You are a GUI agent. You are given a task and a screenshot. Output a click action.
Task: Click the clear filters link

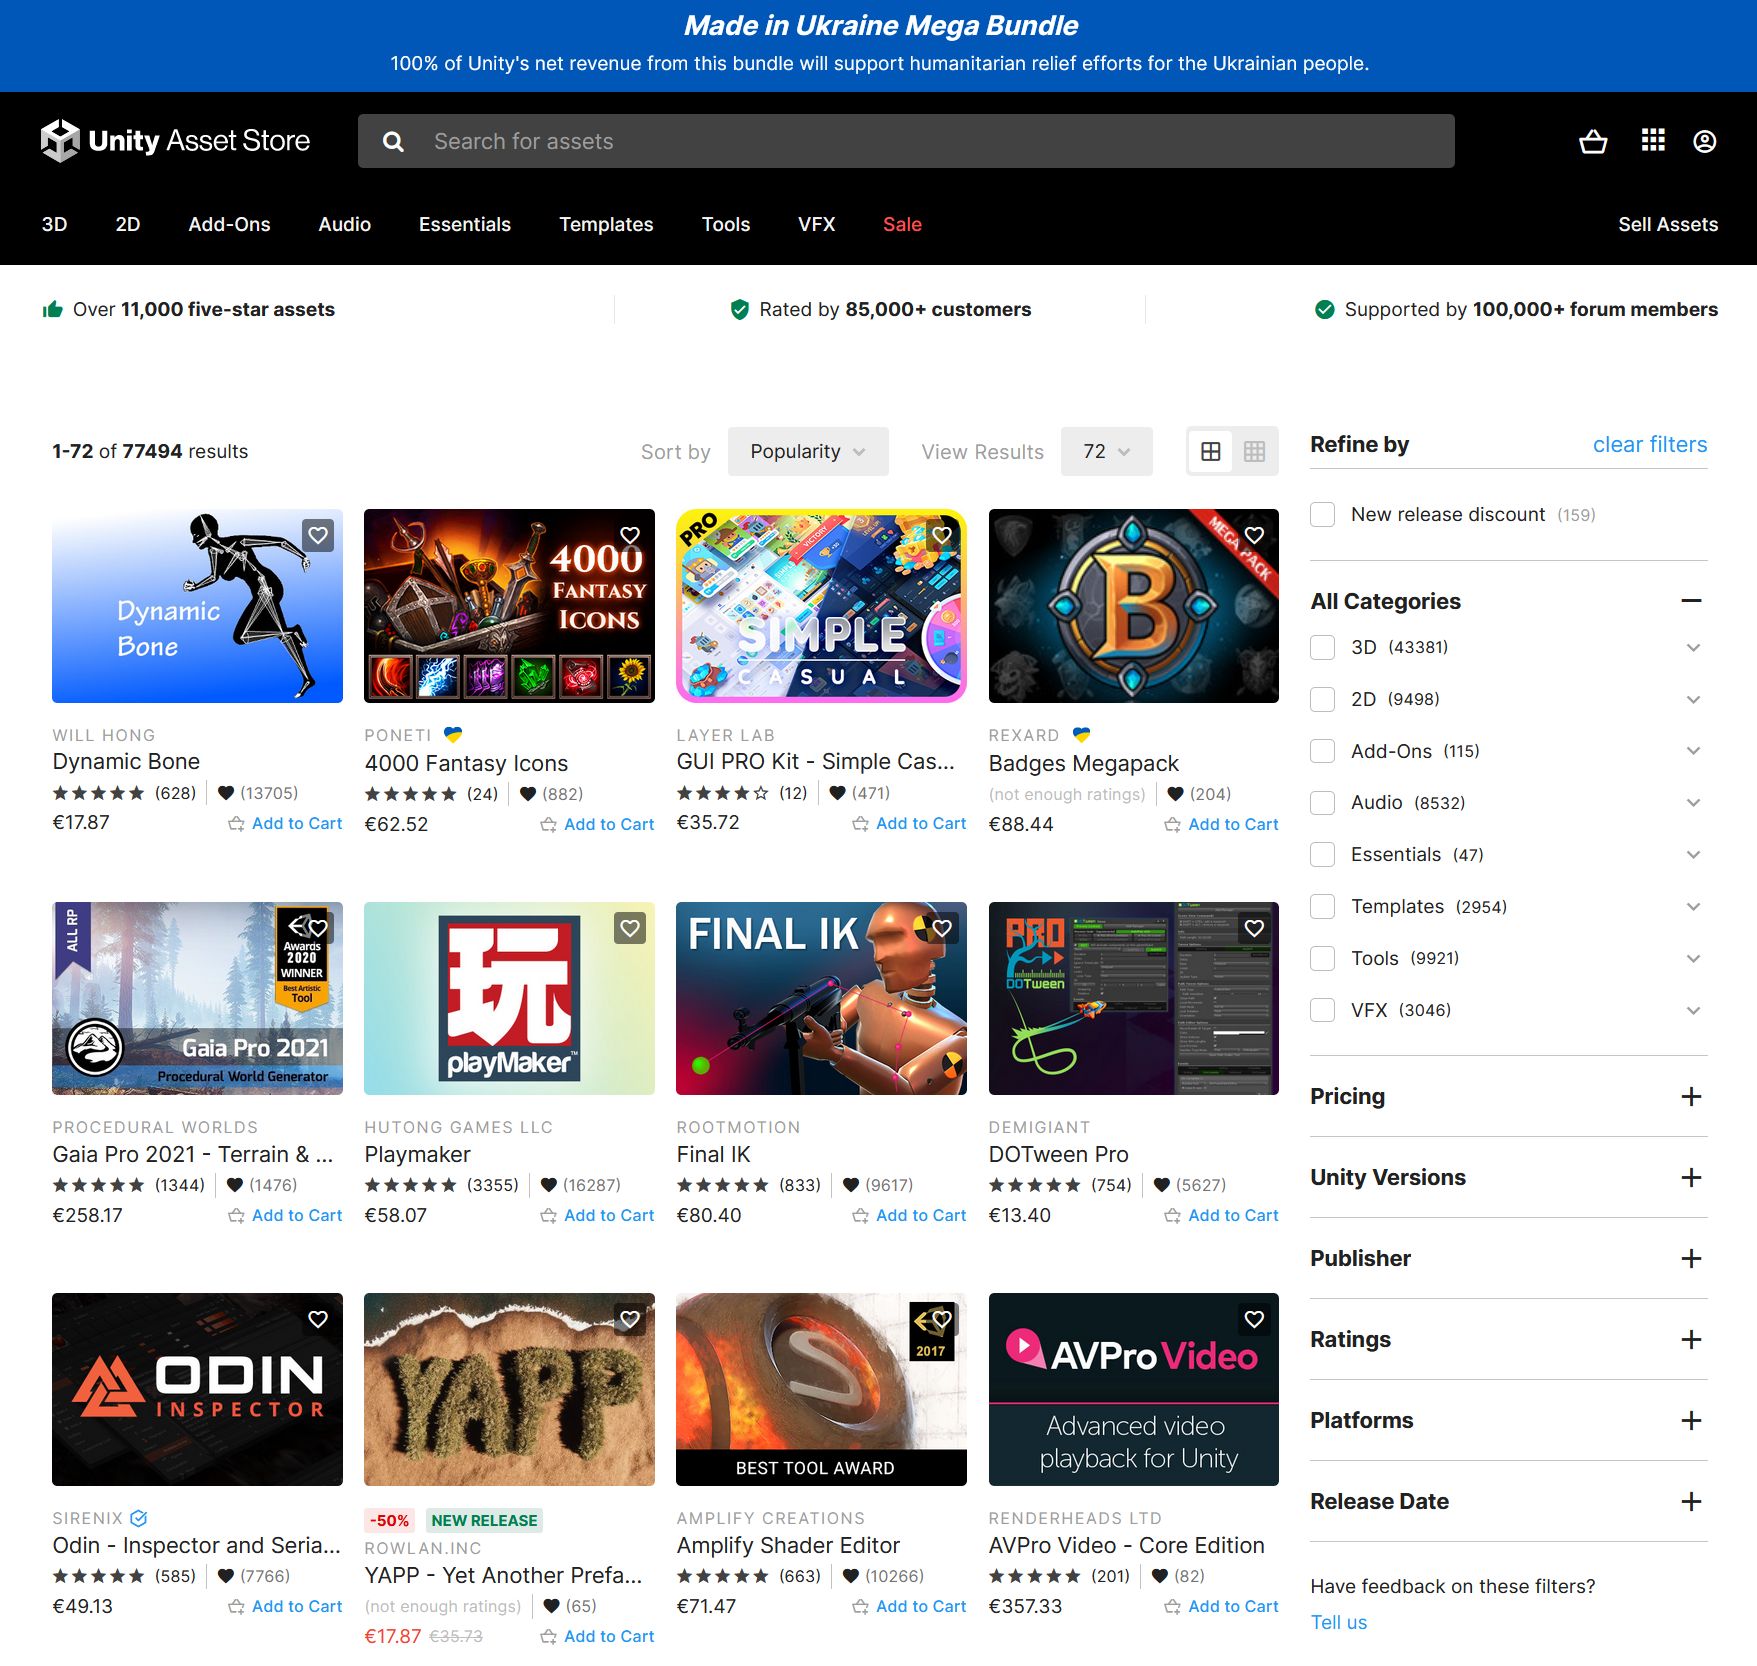pos(1650,444)
